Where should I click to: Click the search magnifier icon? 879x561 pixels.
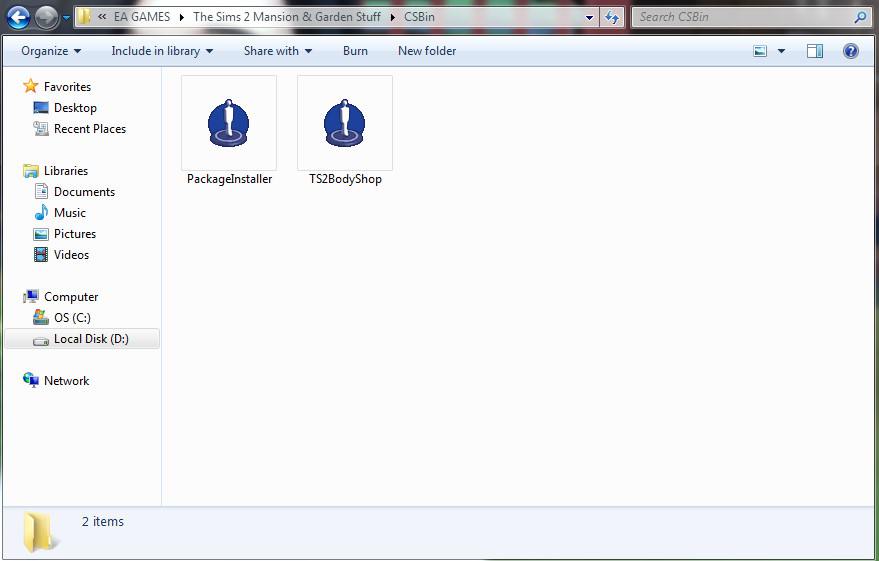pos(861,17)
